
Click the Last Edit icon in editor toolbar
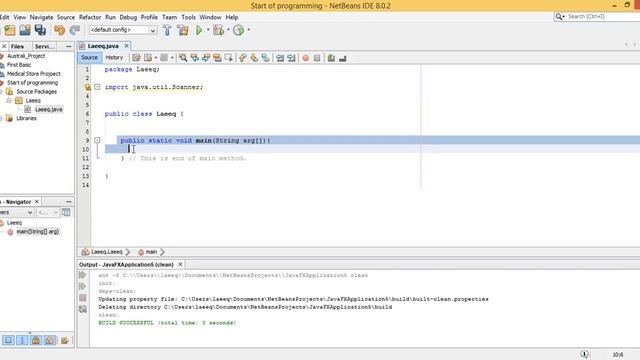pos(136,58)
